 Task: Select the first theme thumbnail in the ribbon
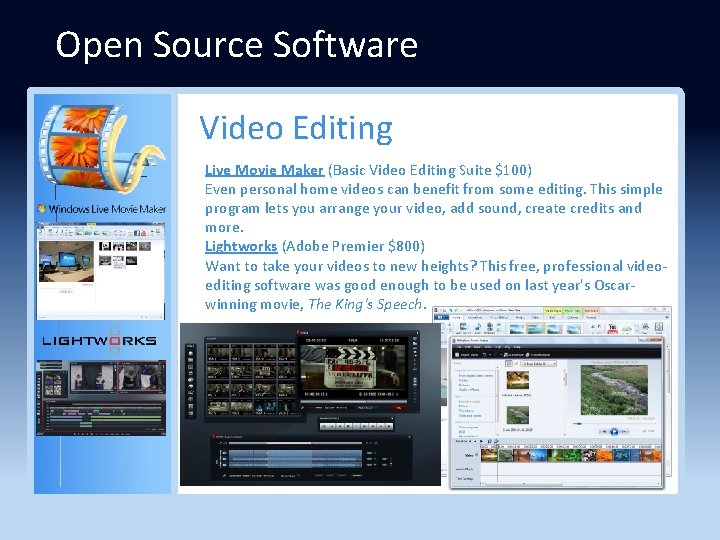[517, 329]
